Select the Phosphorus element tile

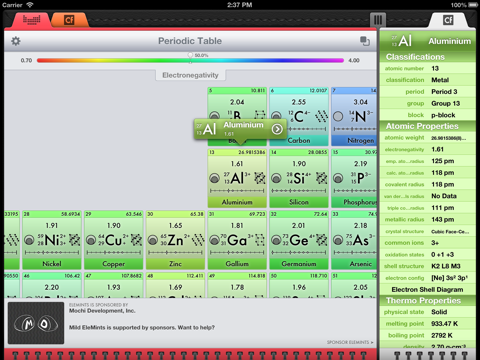click(354, 178)
